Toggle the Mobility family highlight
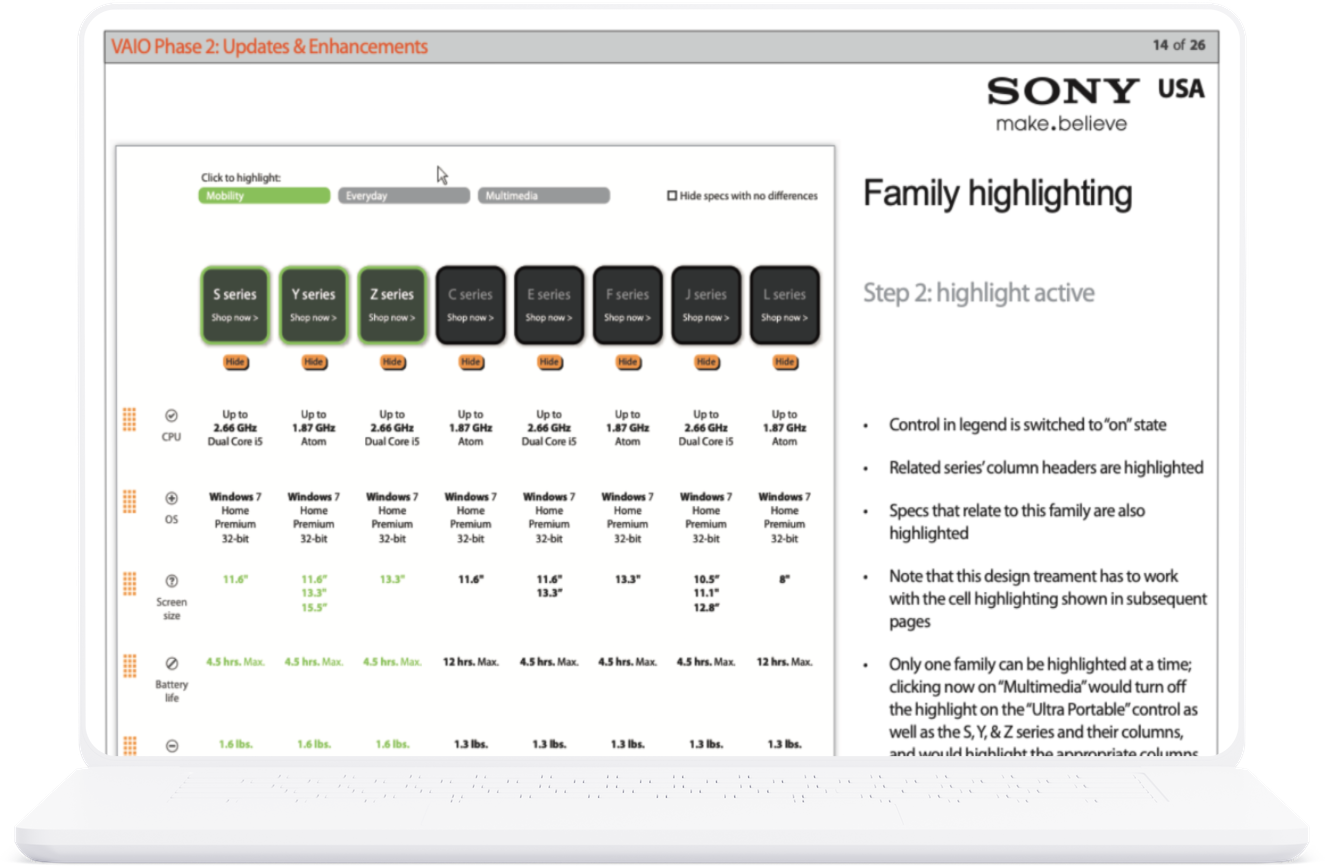This screenshot has height=866, width=1325. (x=264, y=196)
